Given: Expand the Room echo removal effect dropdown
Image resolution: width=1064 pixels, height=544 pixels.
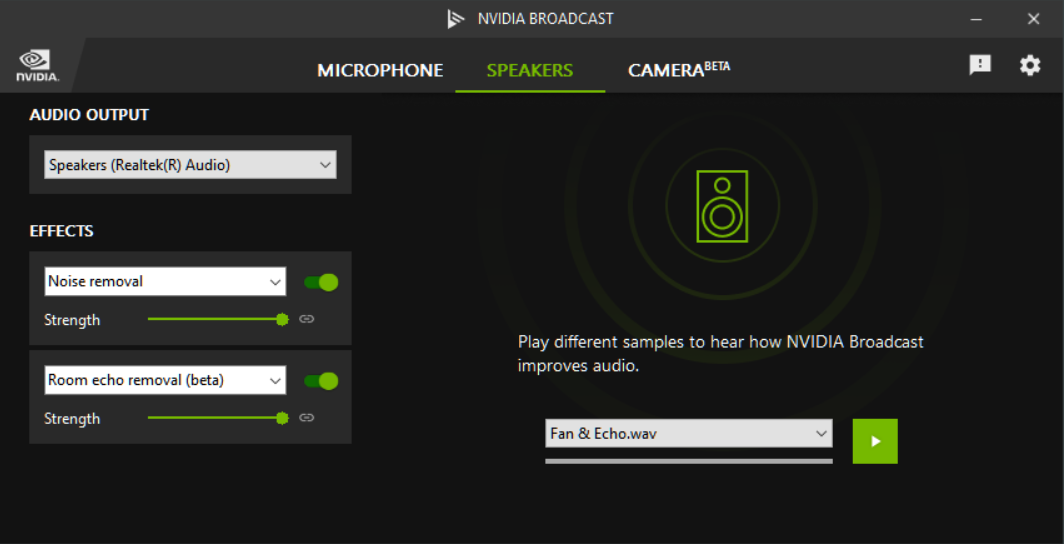Looking at the screenshot, I should [165, 381].
